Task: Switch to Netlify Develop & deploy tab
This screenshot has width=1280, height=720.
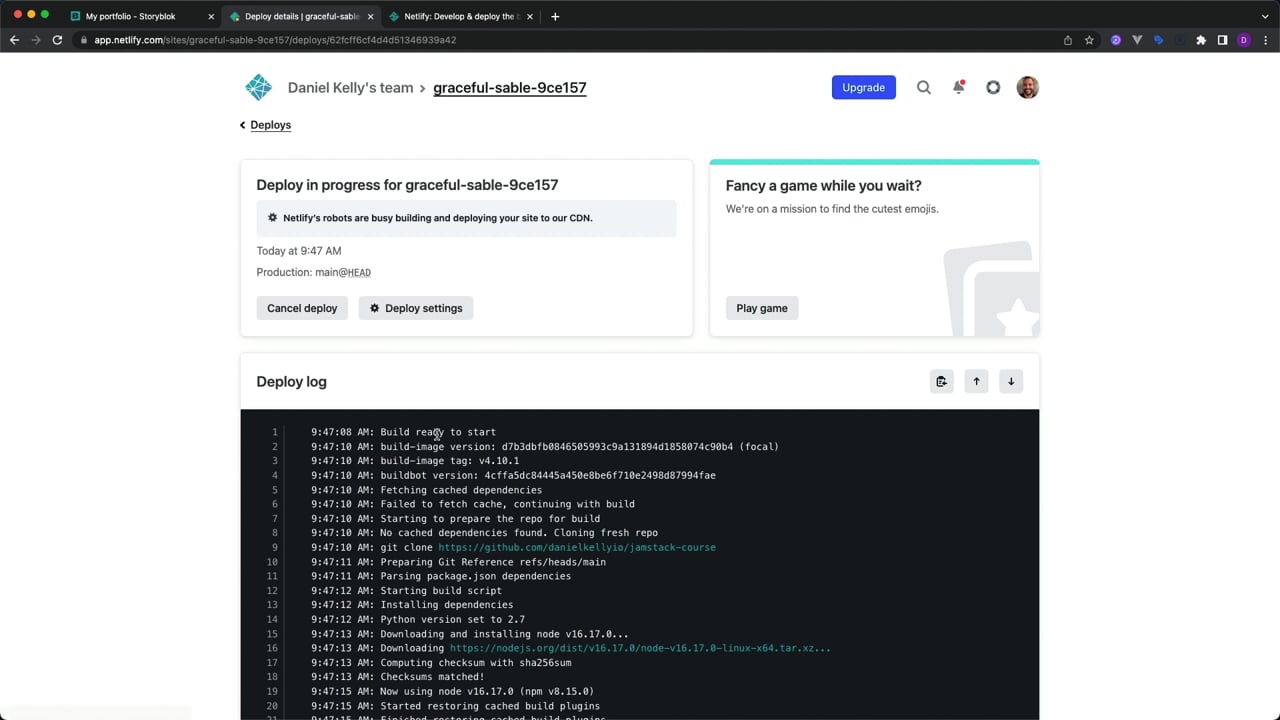Action: coord(460,17)
